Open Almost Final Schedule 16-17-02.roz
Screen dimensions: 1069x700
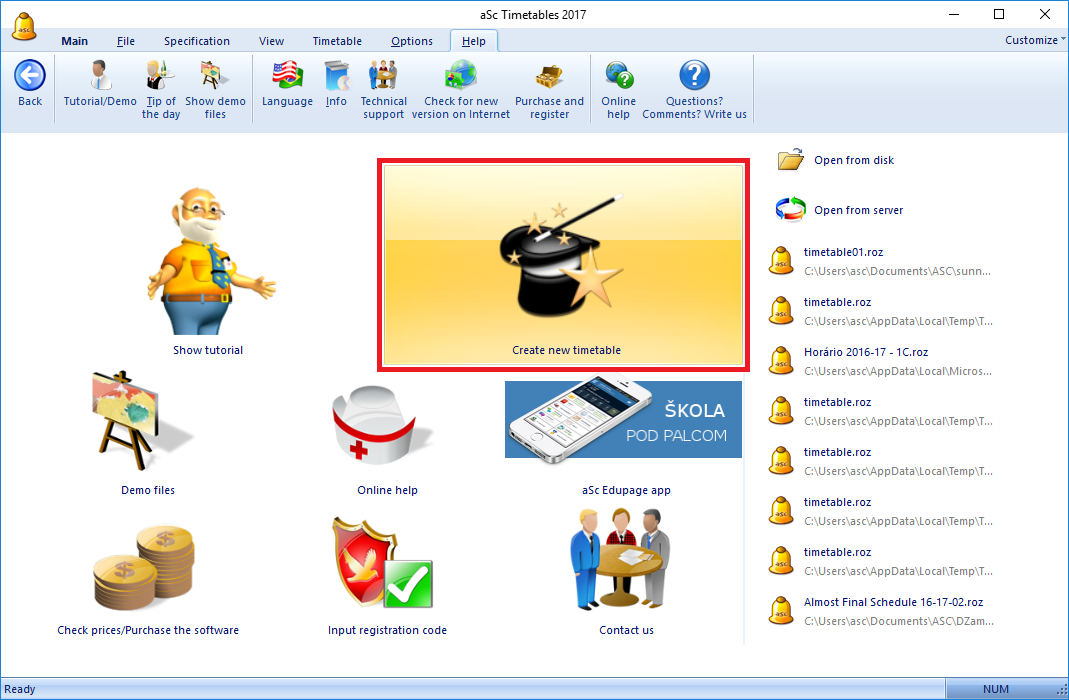(x=893, y=602)
